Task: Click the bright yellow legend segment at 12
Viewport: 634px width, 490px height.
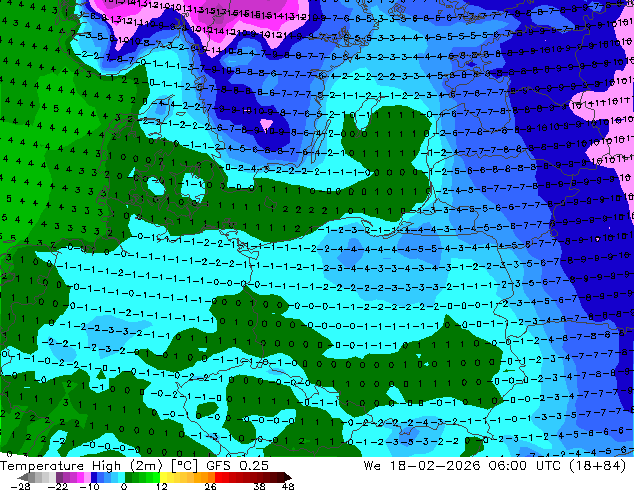Action: pyautogui.click(x=164, y=477)
